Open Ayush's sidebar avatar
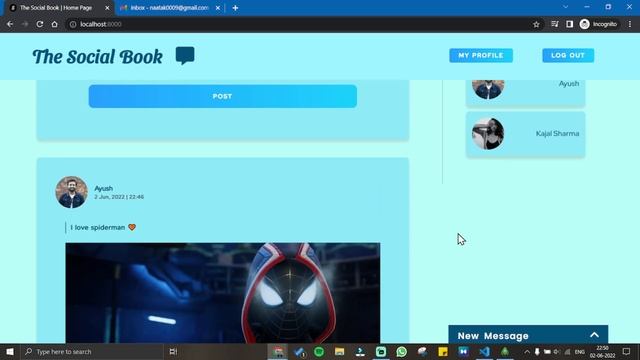Viewport: 640px width, 360px height. (x=488, y=89)
